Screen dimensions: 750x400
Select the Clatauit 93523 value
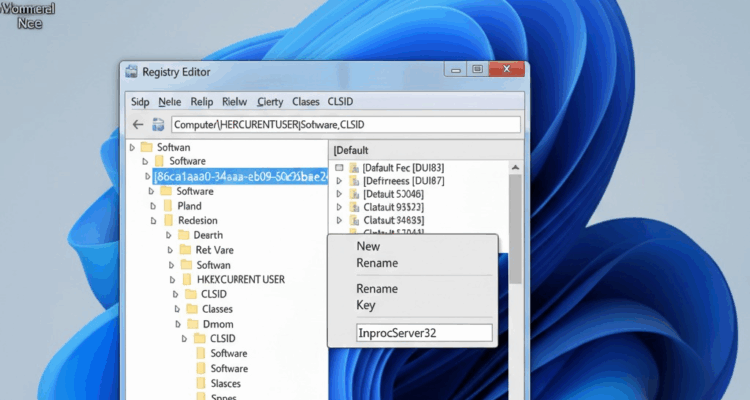(x=393, y=207)
